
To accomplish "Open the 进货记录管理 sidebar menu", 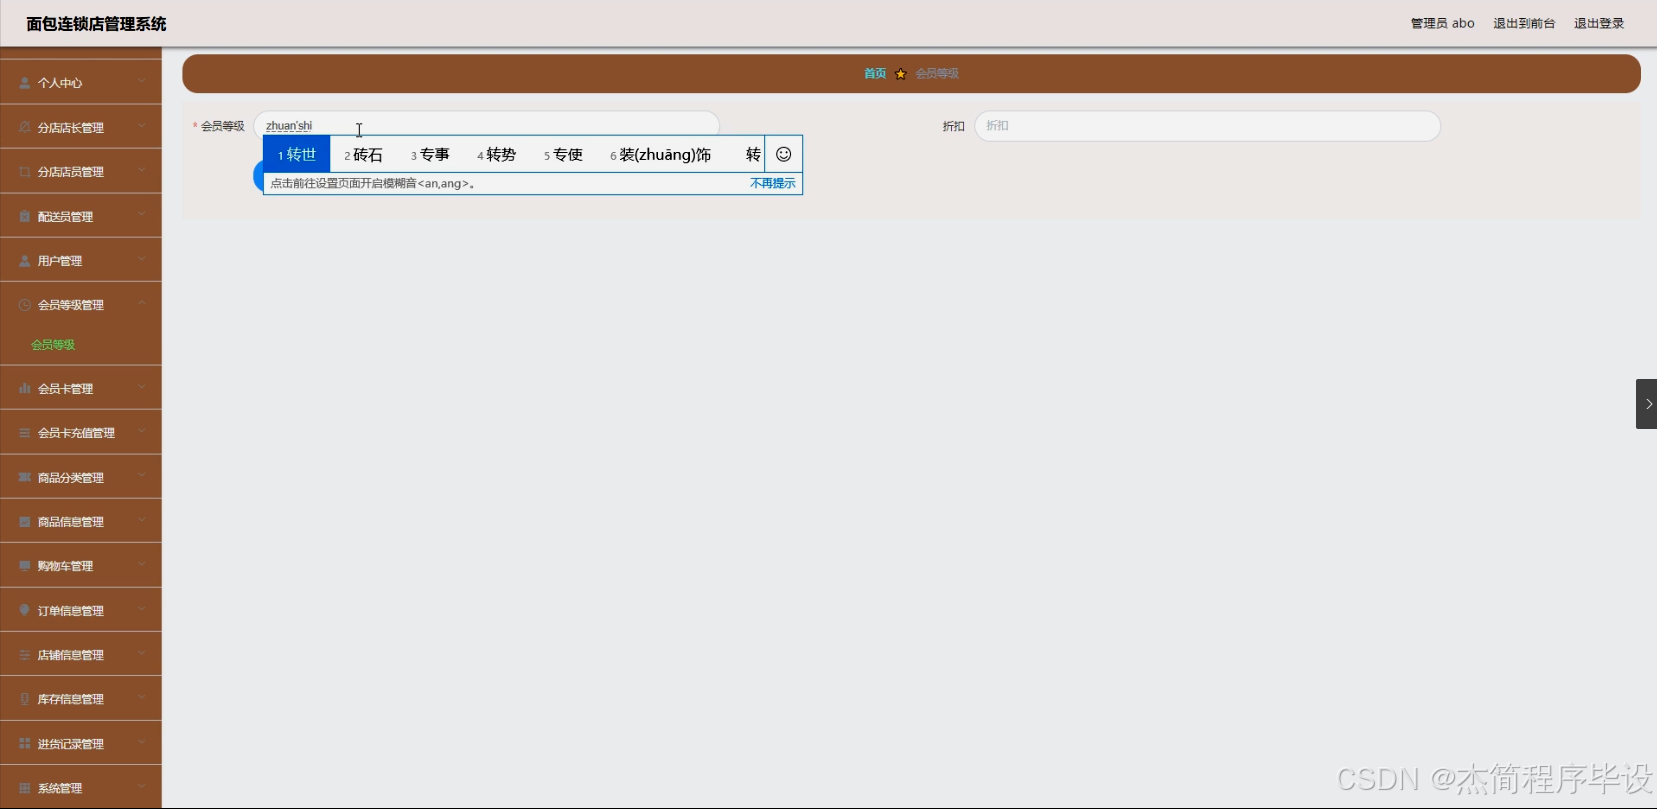I will tap(81, 743).
